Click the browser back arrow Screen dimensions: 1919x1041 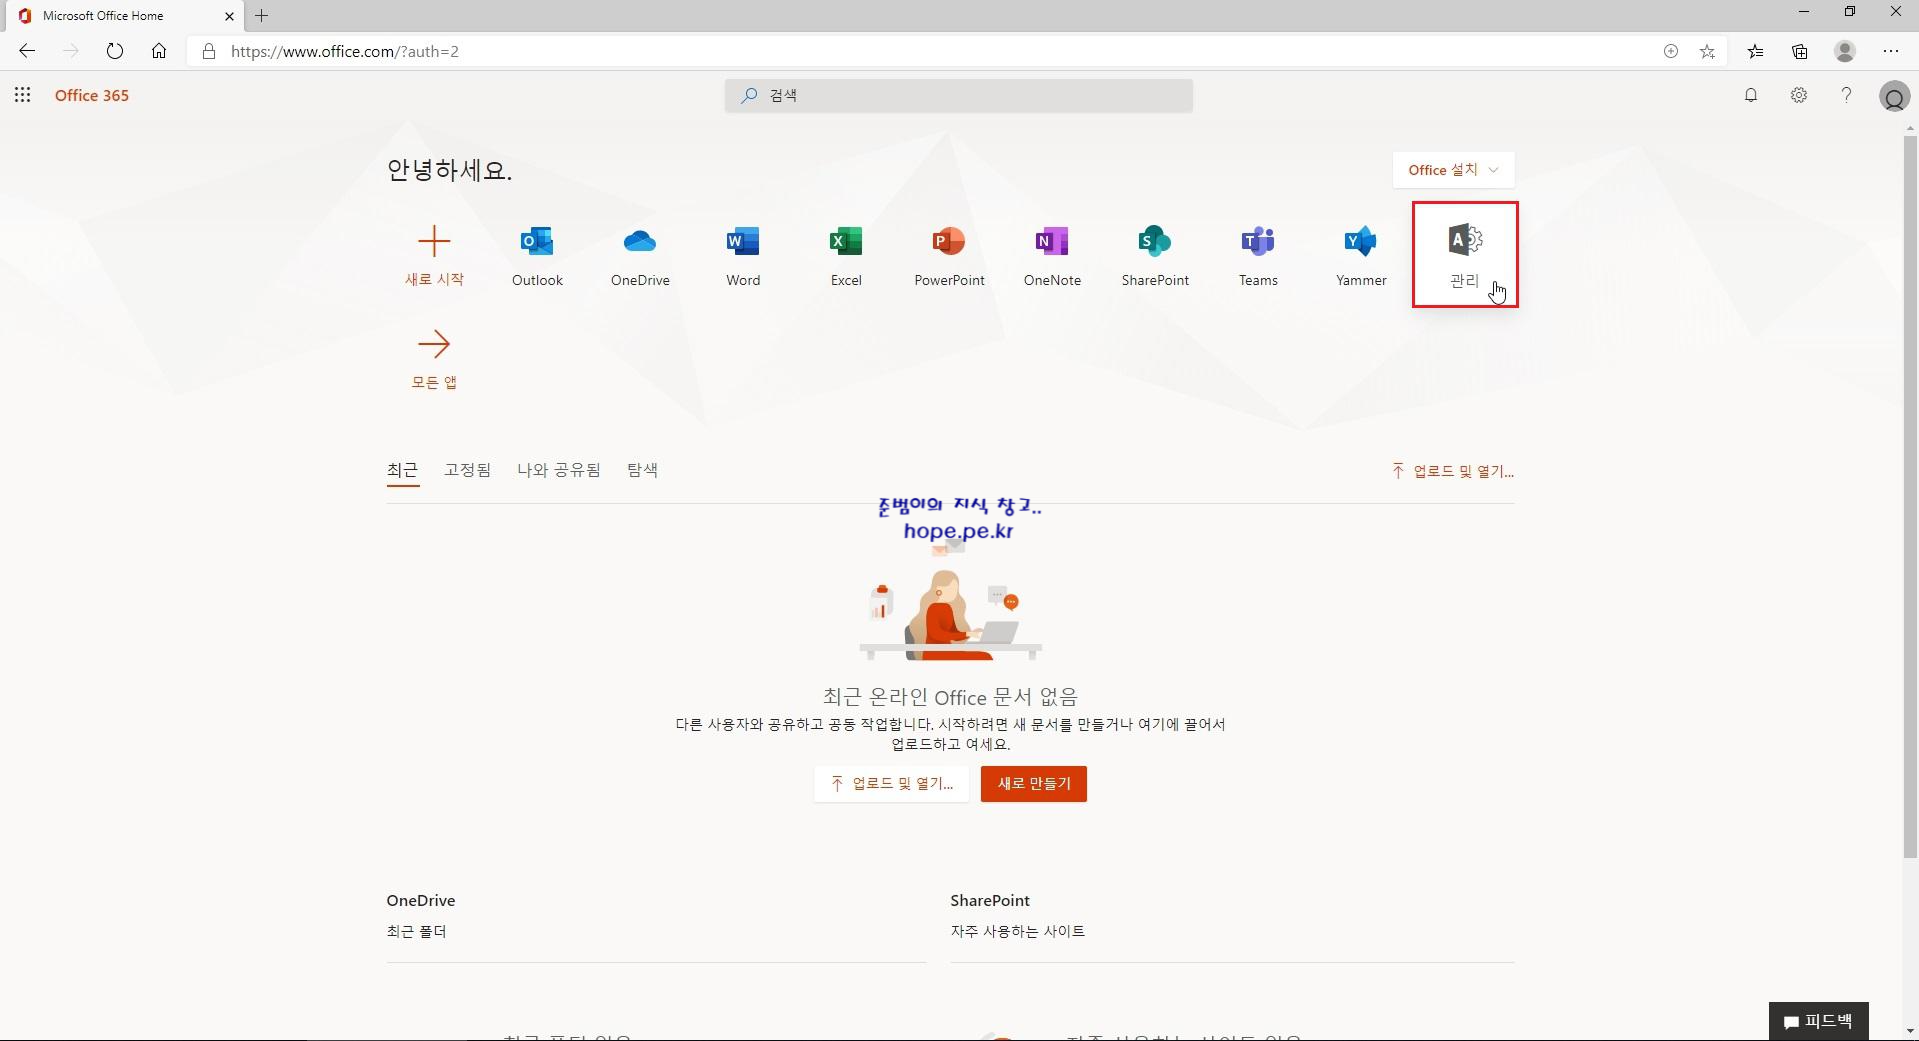(27, 51)
